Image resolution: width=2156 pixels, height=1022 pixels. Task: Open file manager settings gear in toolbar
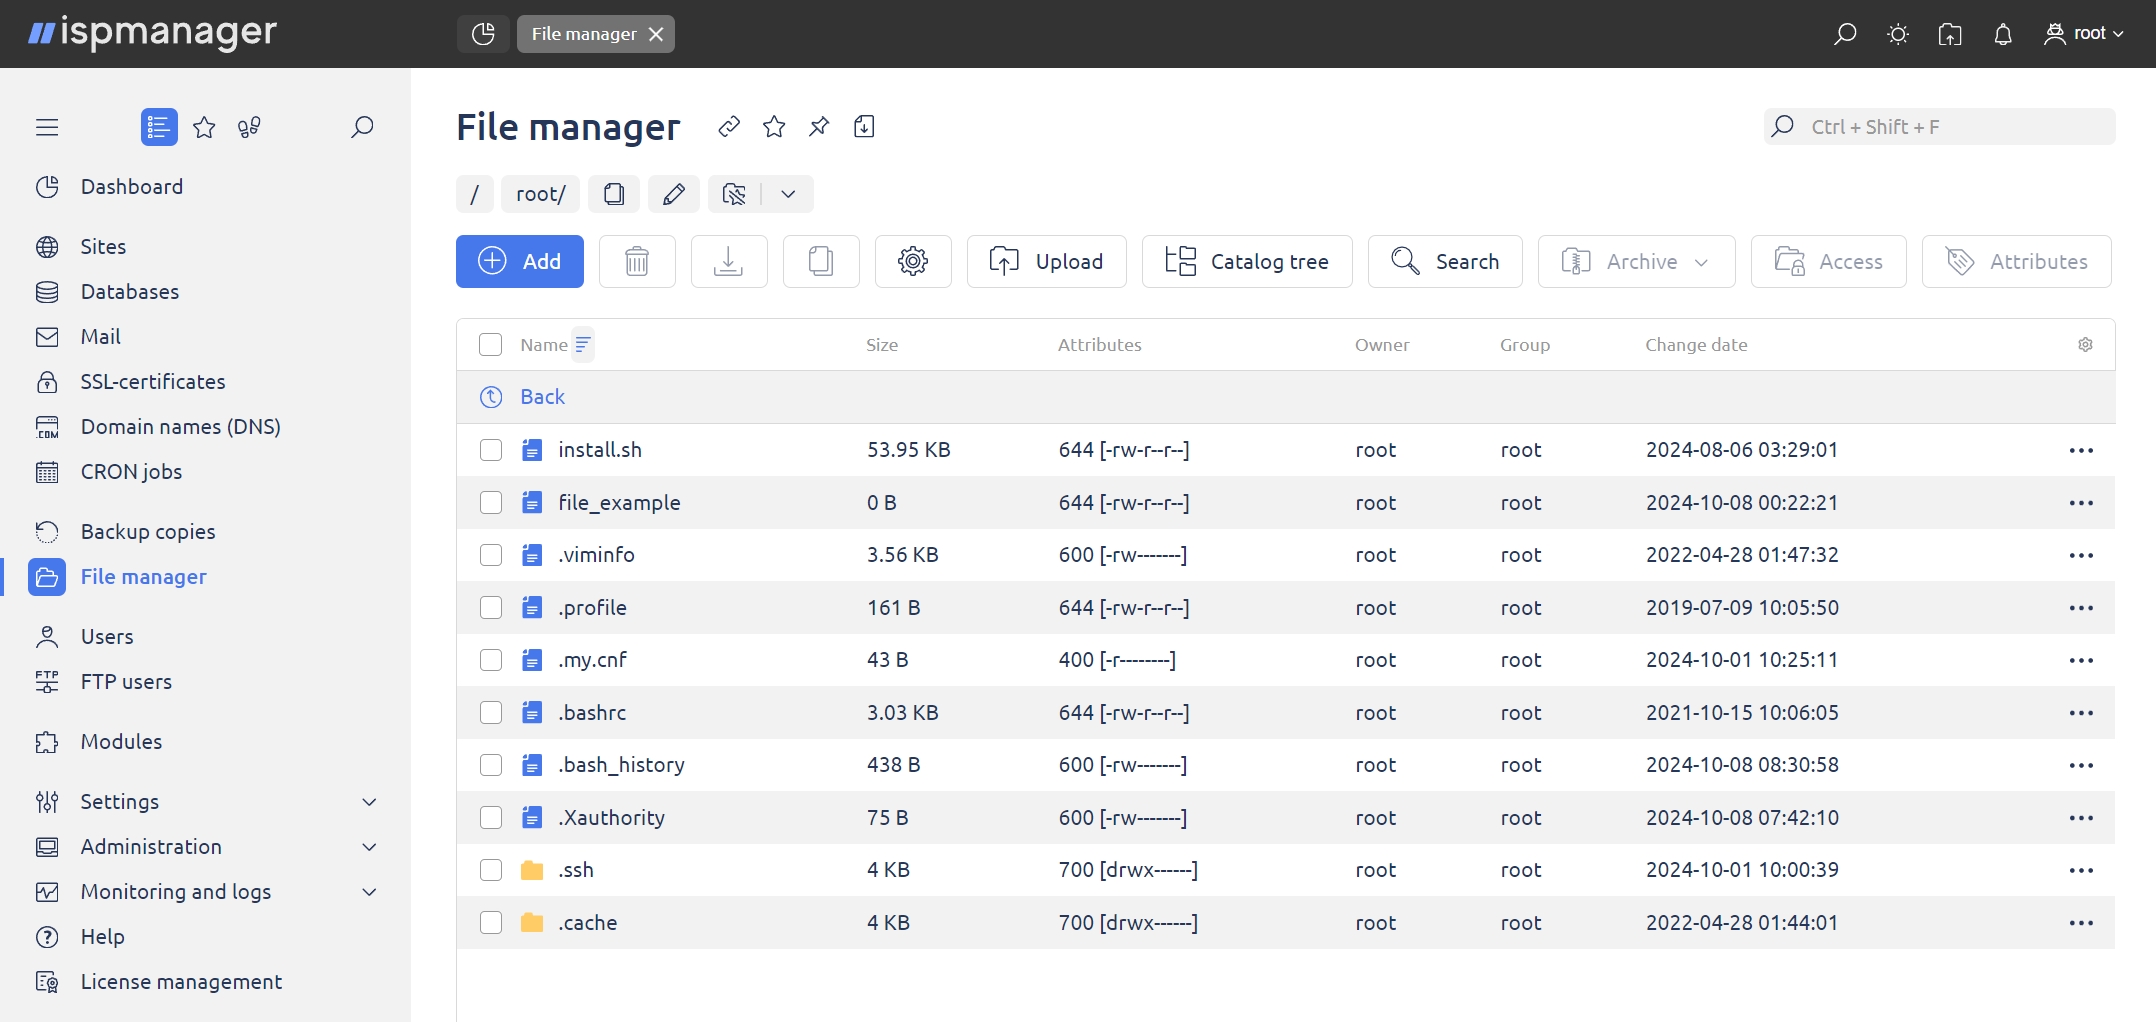(x=913, y=262)
